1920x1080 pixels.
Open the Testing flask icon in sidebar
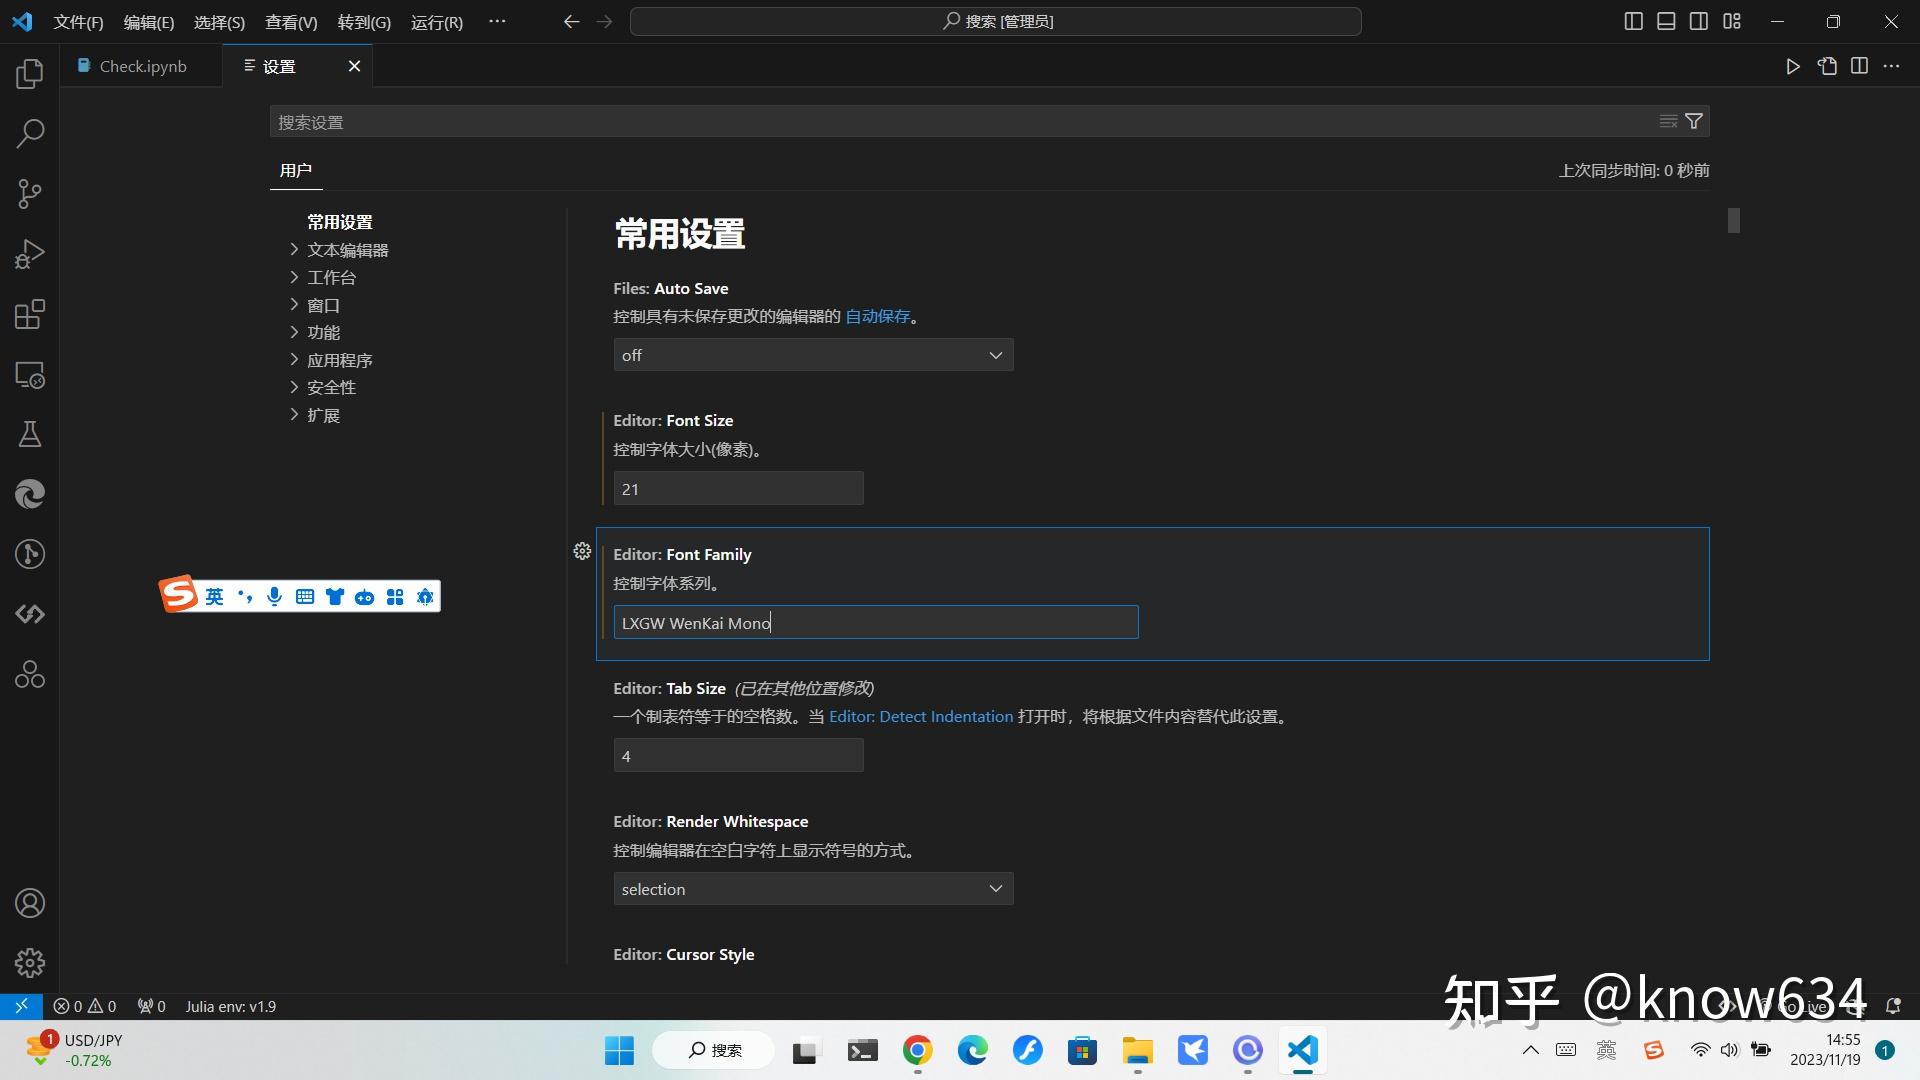tap(29, 433)
